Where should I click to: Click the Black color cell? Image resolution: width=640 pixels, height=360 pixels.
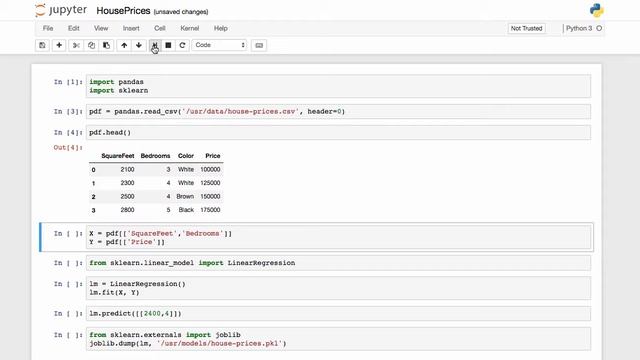pyautogui.click(x=186, y=210)
